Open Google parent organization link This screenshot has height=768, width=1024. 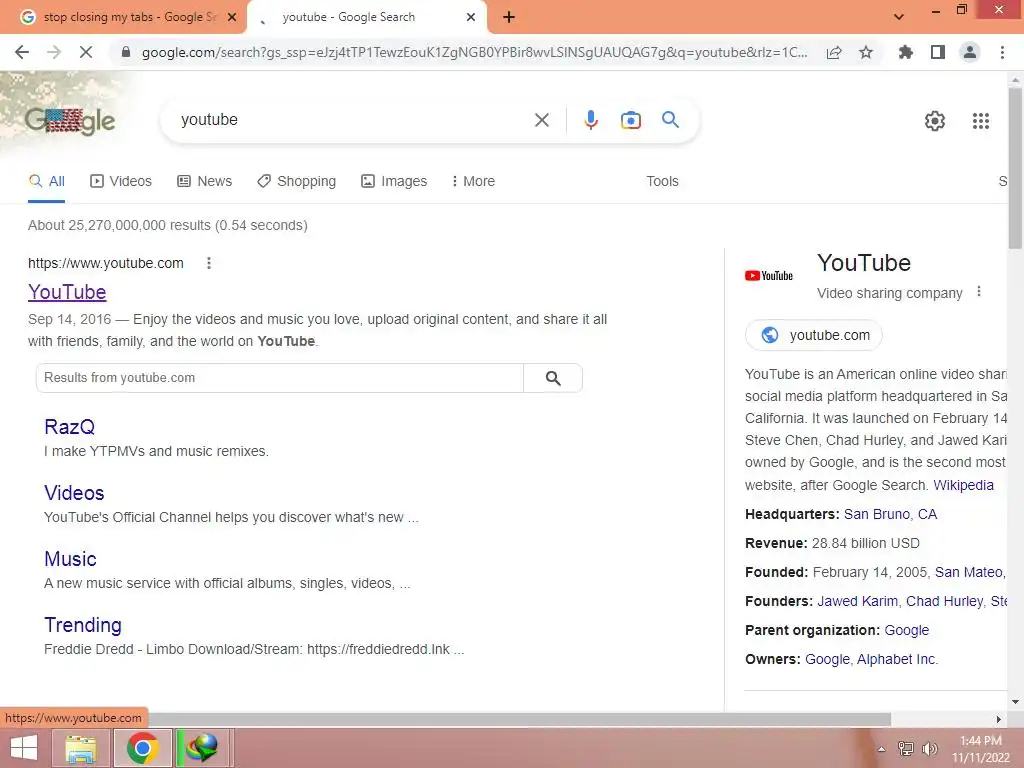(906, 630)
